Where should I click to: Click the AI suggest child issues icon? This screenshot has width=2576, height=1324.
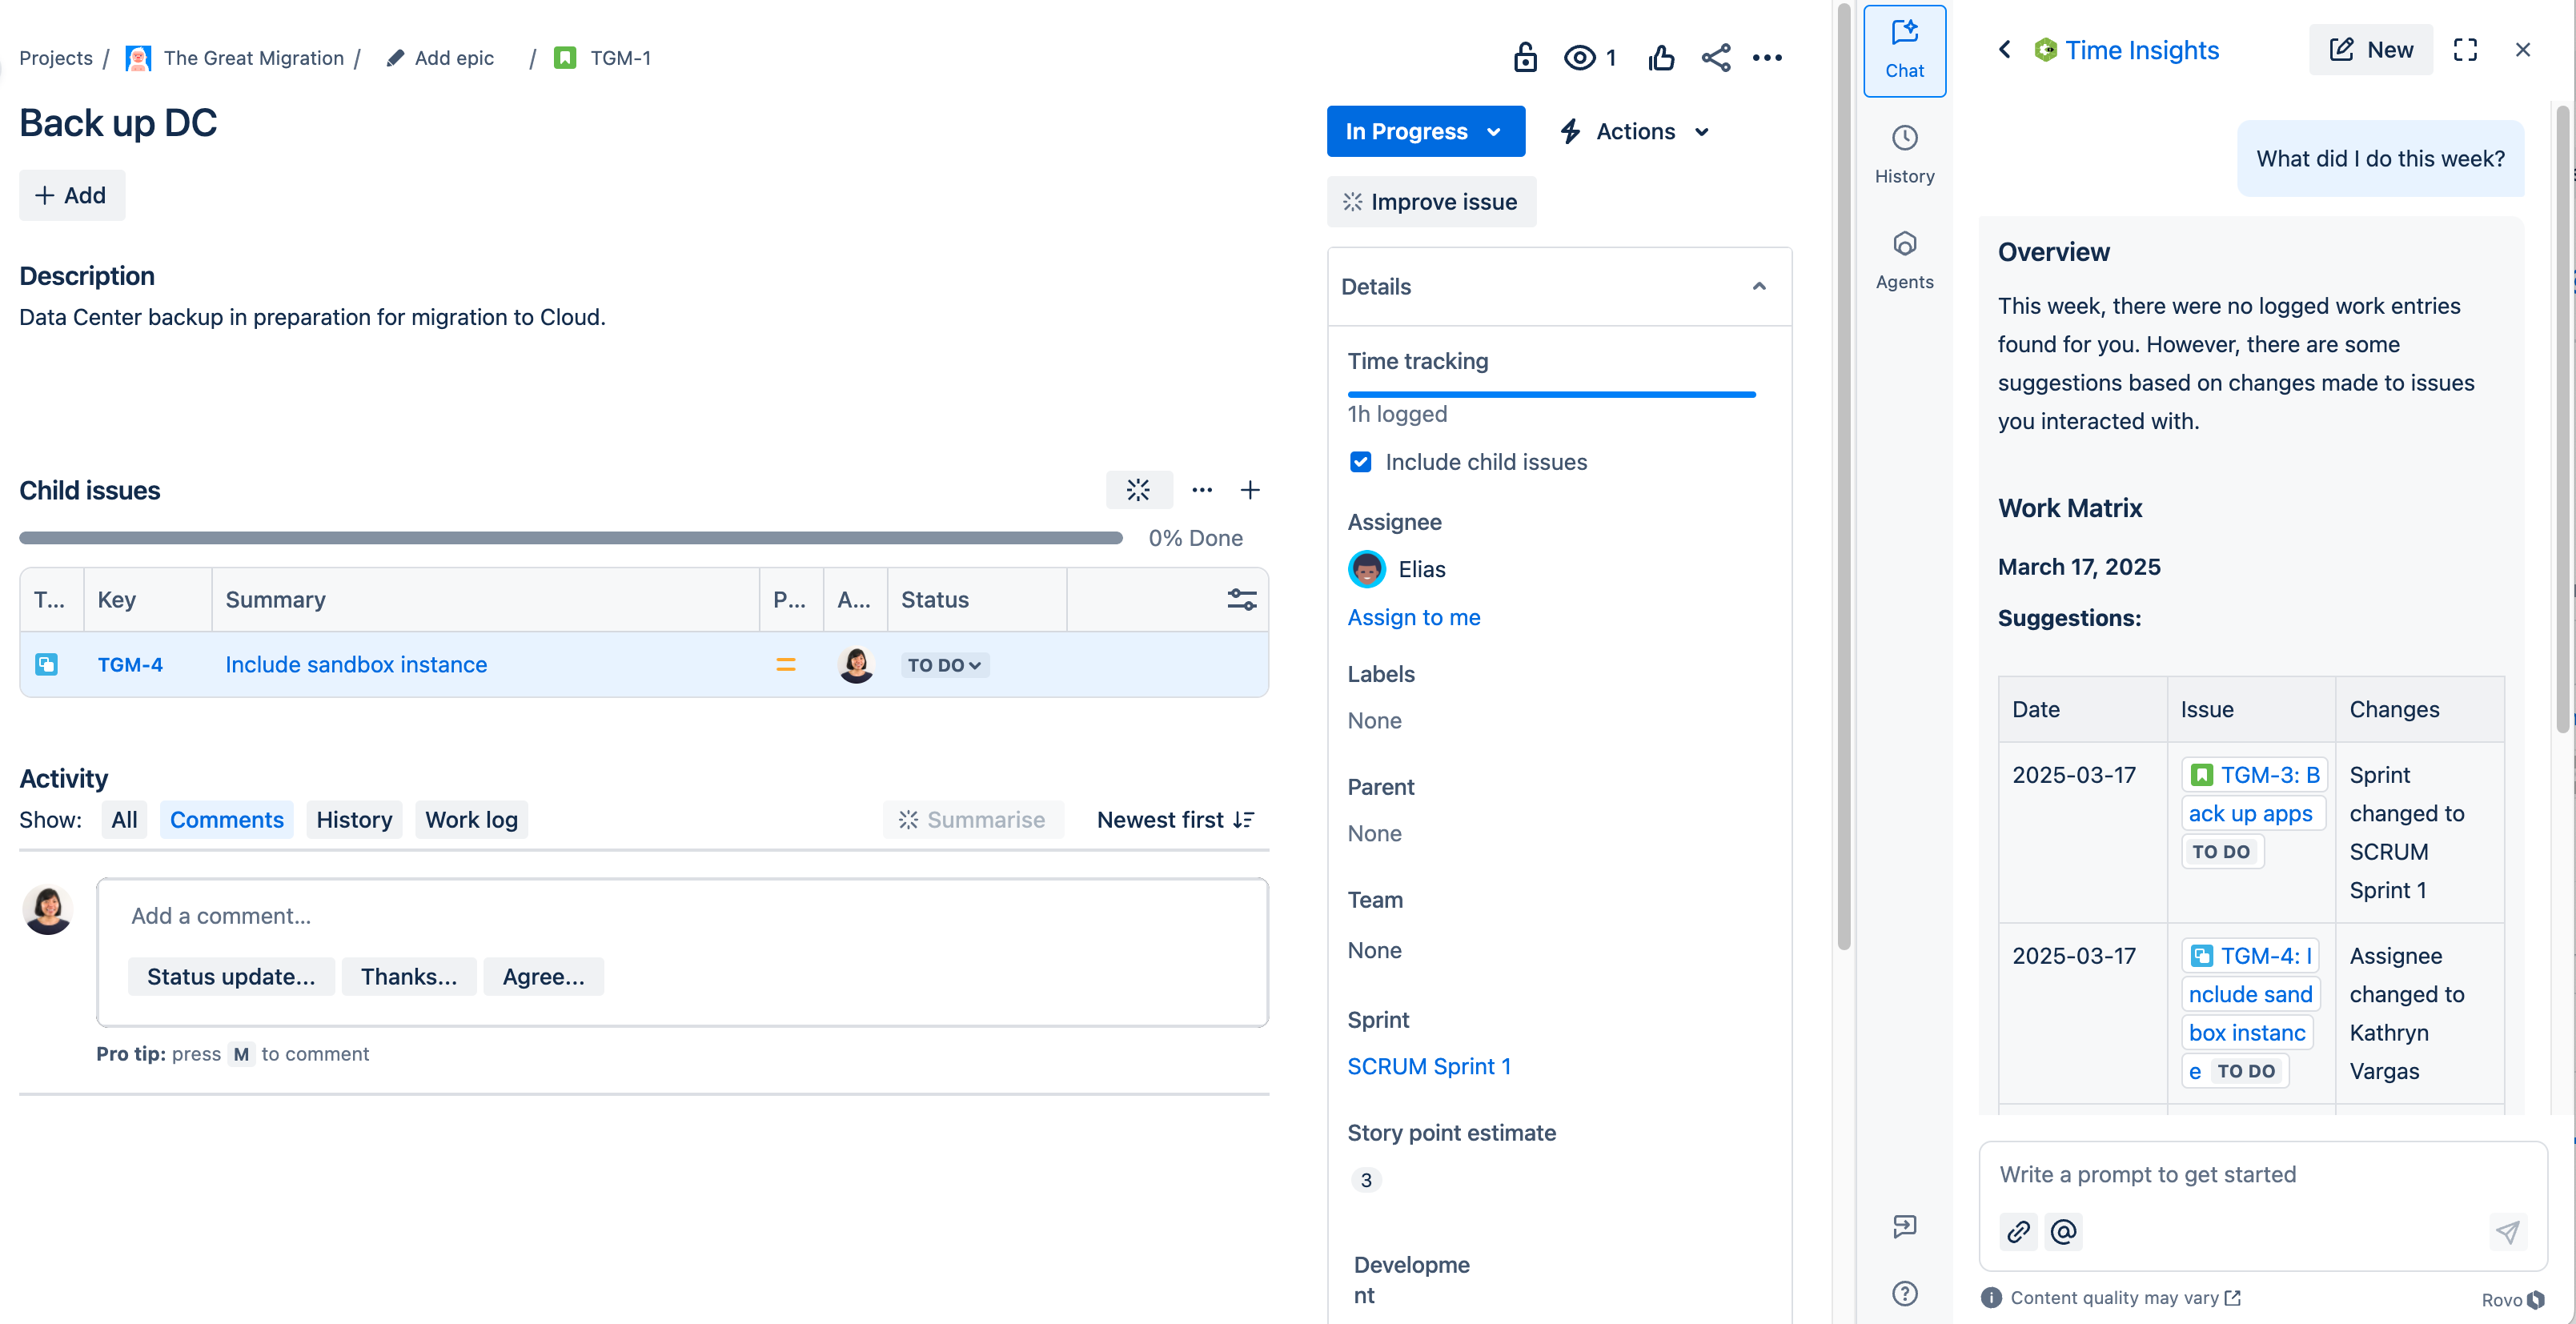click(x=1138, y=490)
